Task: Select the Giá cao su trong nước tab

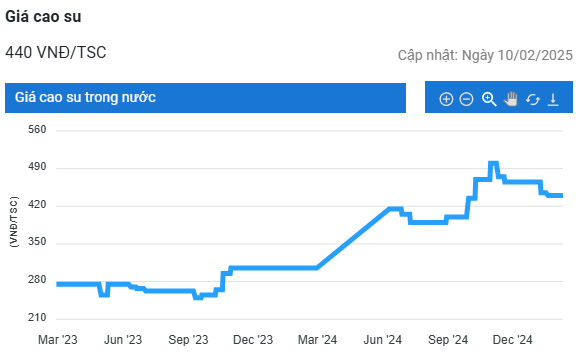Action: (x=205, y=98)
